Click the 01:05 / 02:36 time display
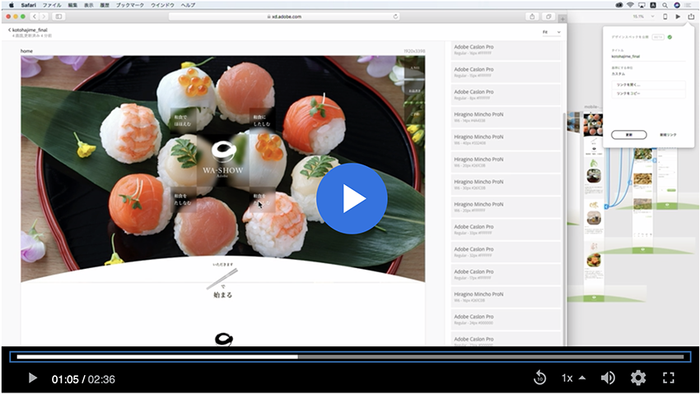This screenshot has height=394, width=700. coord(83,379)
